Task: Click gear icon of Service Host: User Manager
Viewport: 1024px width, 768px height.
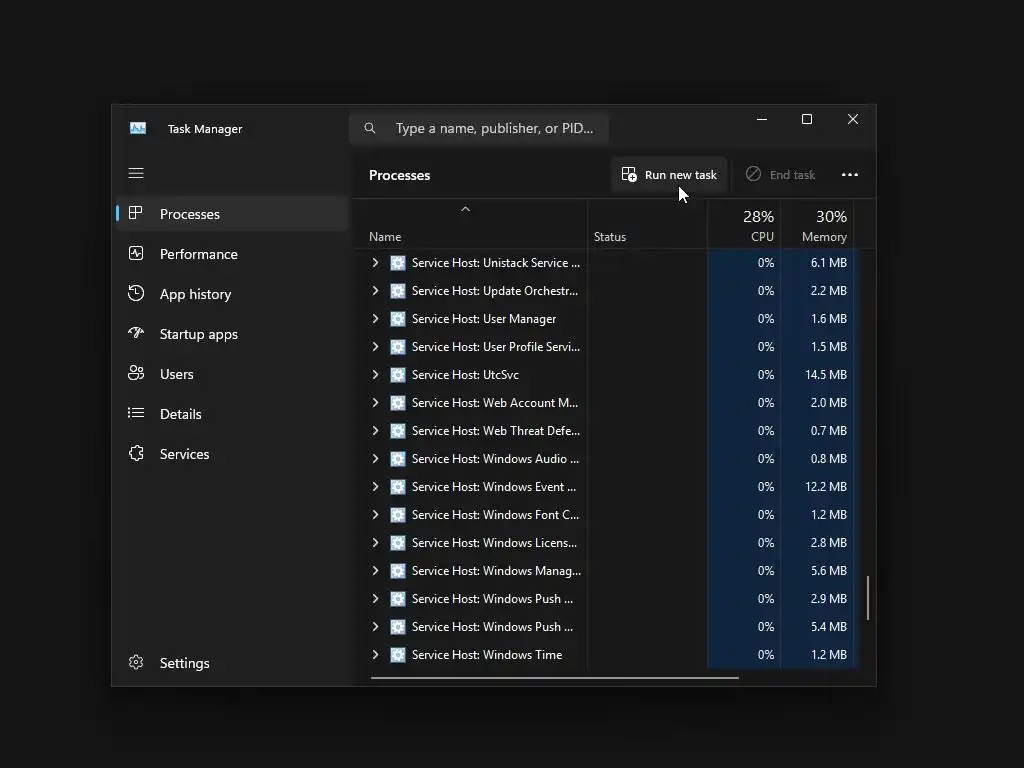Action: [398, 319]
